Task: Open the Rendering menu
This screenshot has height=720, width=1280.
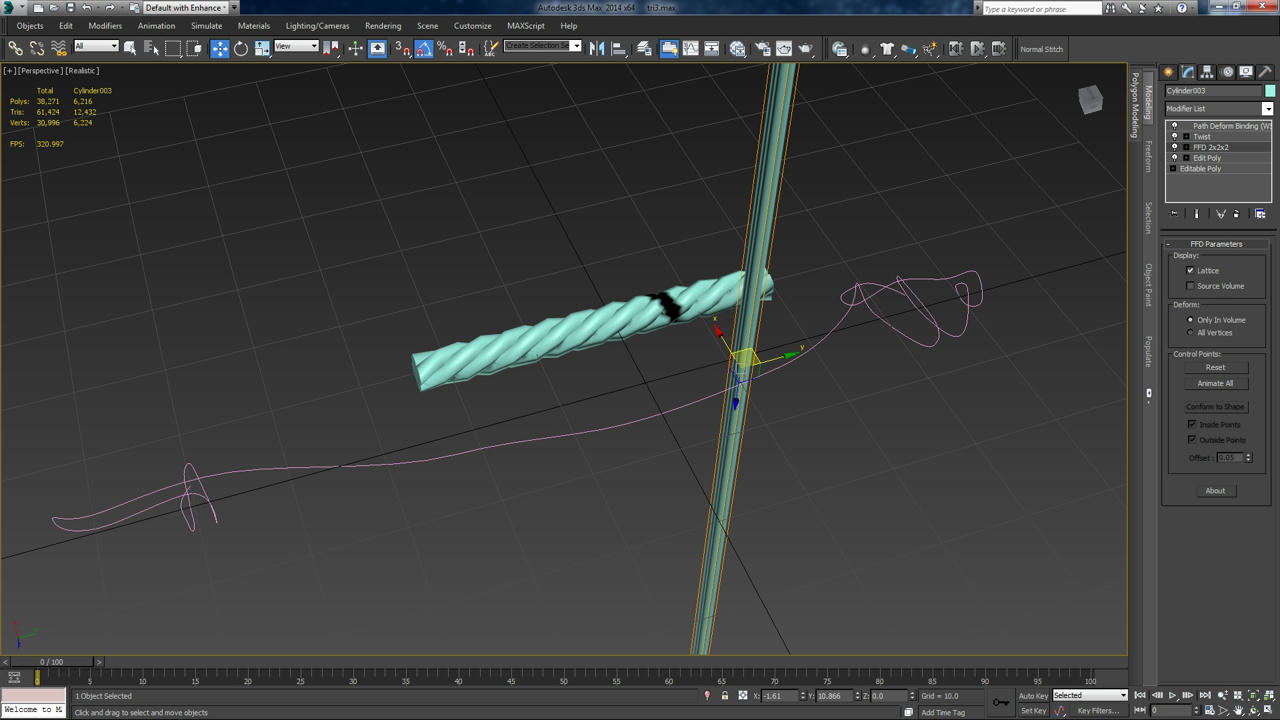Action: click(x=383, y=26)
